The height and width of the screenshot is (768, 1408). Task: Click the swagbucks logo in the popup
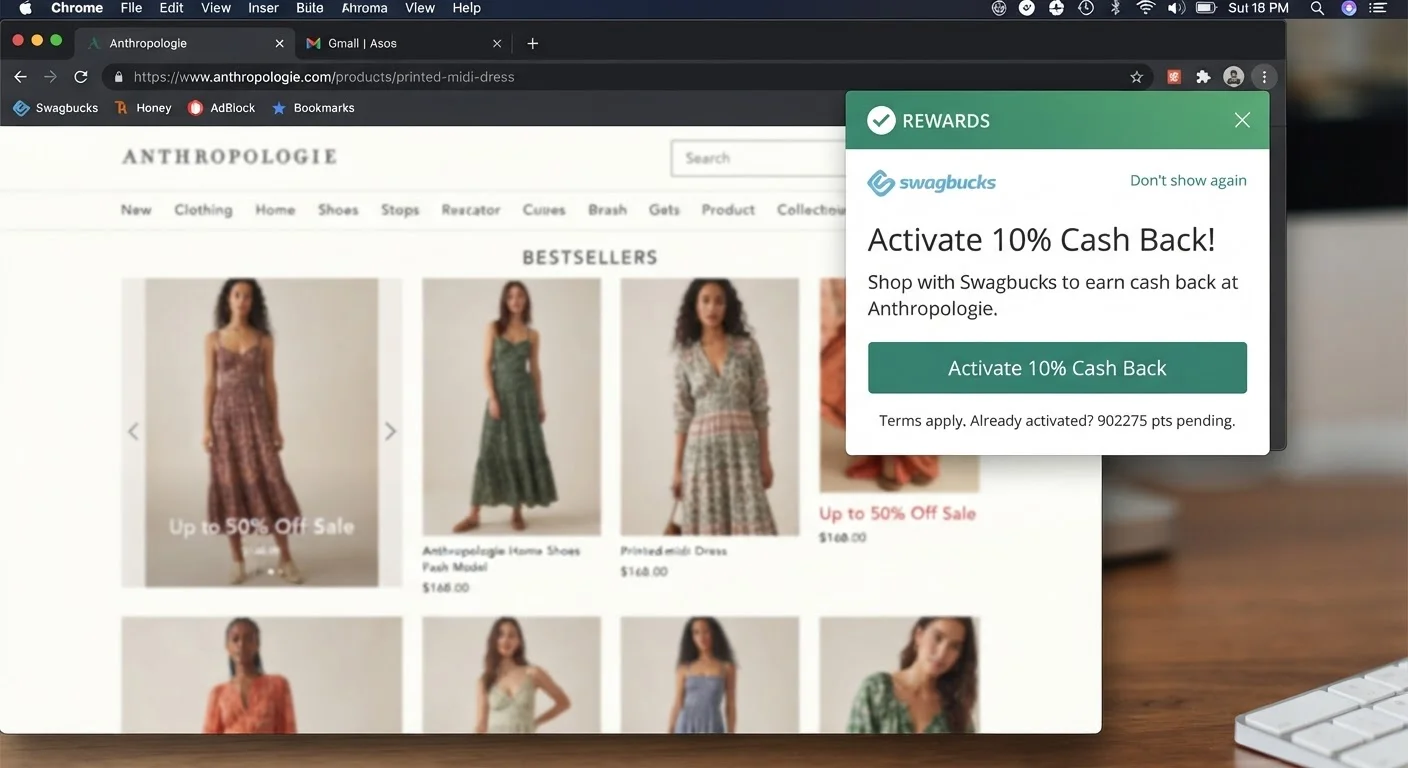932,183
